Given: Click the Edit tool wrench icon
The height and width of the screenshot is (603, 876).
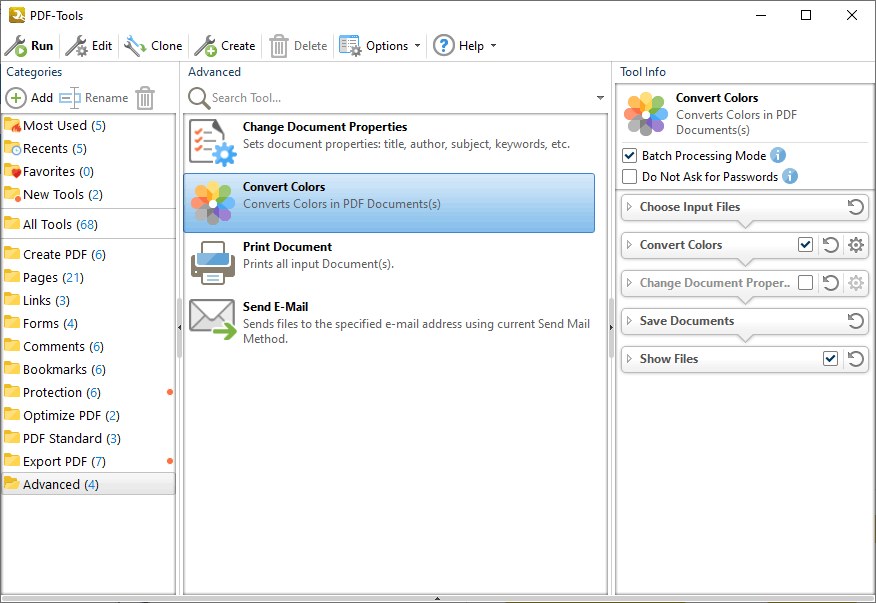Looking at the screenshot, I should coord(77,46).
